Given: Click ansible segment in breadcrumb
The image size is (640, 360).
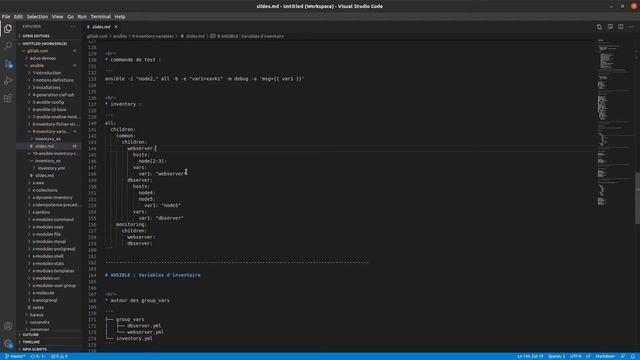Looking at the screenshot, I should [120, 36].
